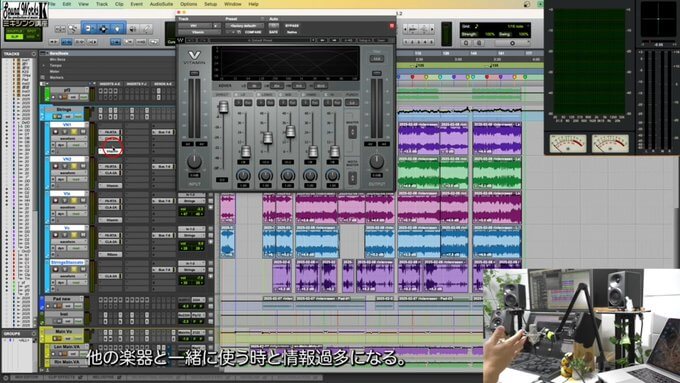
Task: Click the StringsStaccato track name
Action: (68, 262)
